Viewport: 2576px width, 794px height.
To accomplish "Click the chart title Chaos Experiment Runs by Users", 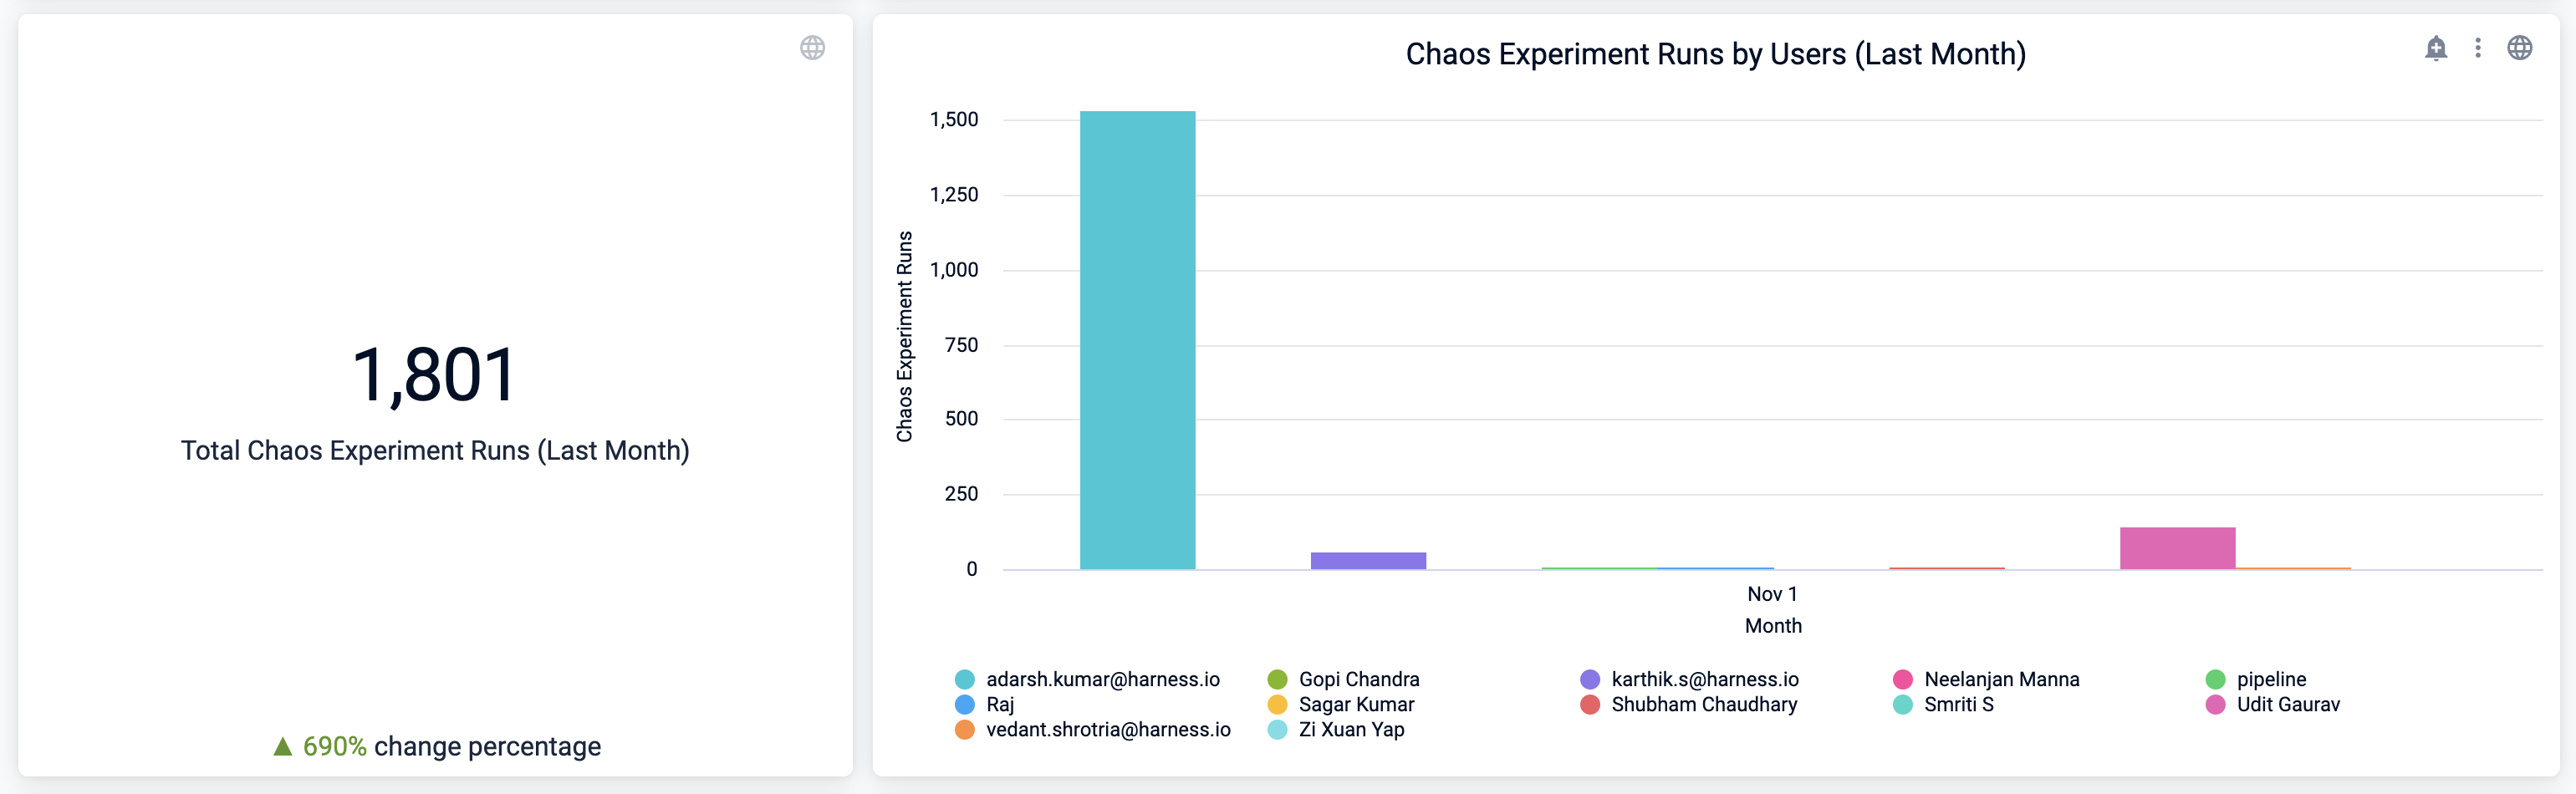I will point(1716,53).
